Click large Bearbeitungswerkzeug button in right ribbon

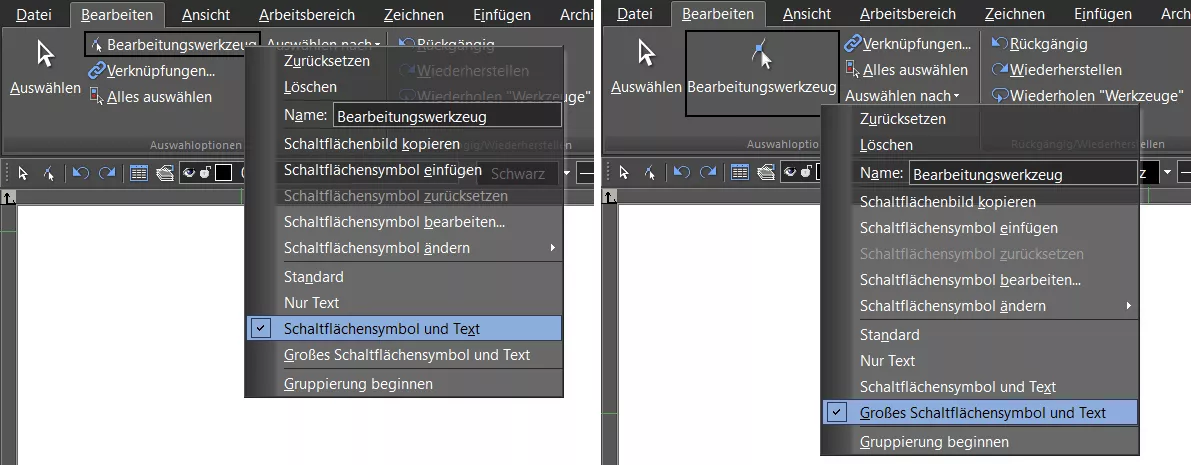coord(762,74)
